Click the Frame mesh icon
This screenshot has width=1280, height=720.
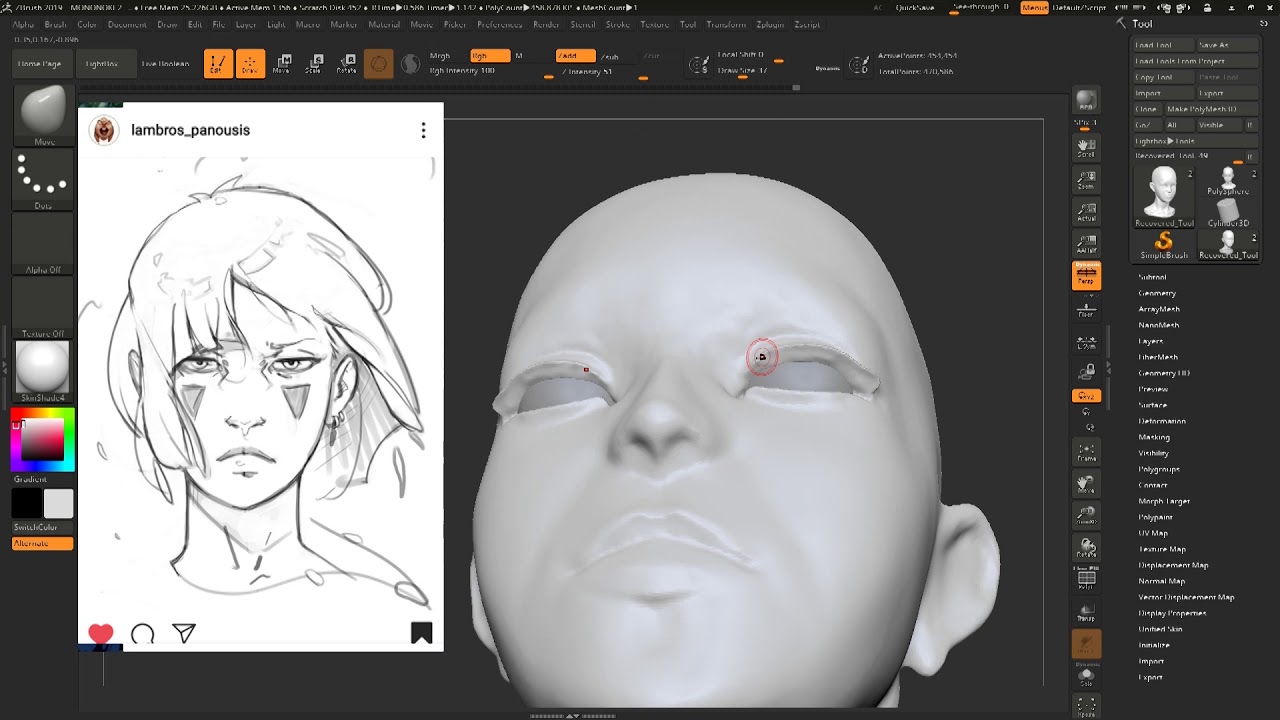tap(1086, 452)
